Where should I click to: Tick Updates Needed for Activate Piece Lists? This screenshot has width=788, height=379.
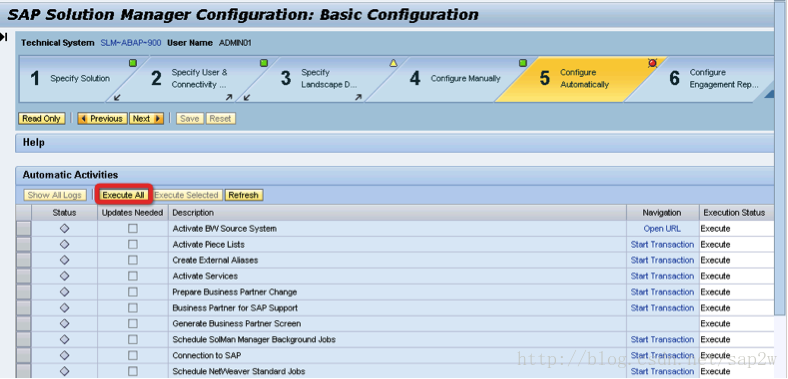coord(133,244)
